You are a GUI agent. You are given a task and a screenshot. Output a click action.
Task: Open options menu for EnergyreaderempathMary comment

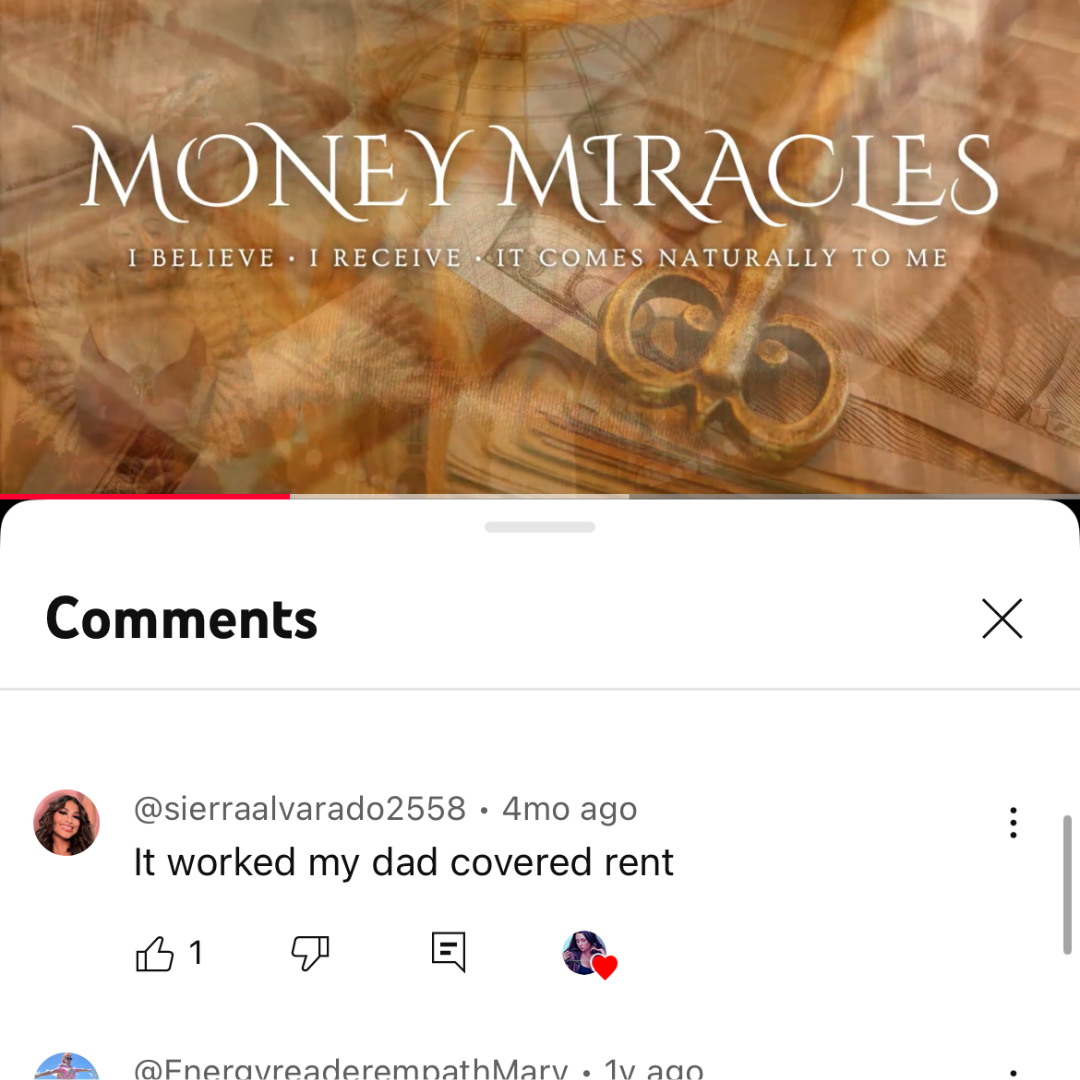click(1013, 1073)
